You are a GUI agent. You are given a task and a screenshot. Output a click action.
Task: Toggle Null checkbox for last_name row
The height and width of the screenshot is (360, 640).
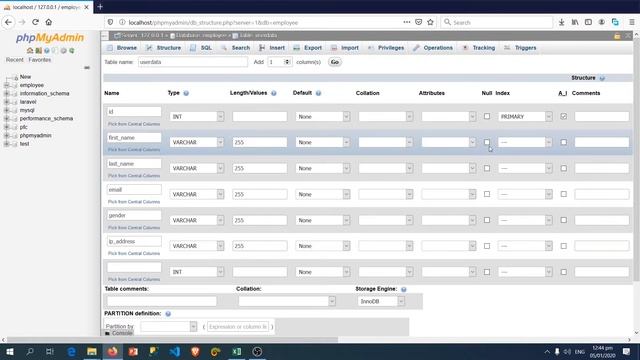[x=487, y=168]
